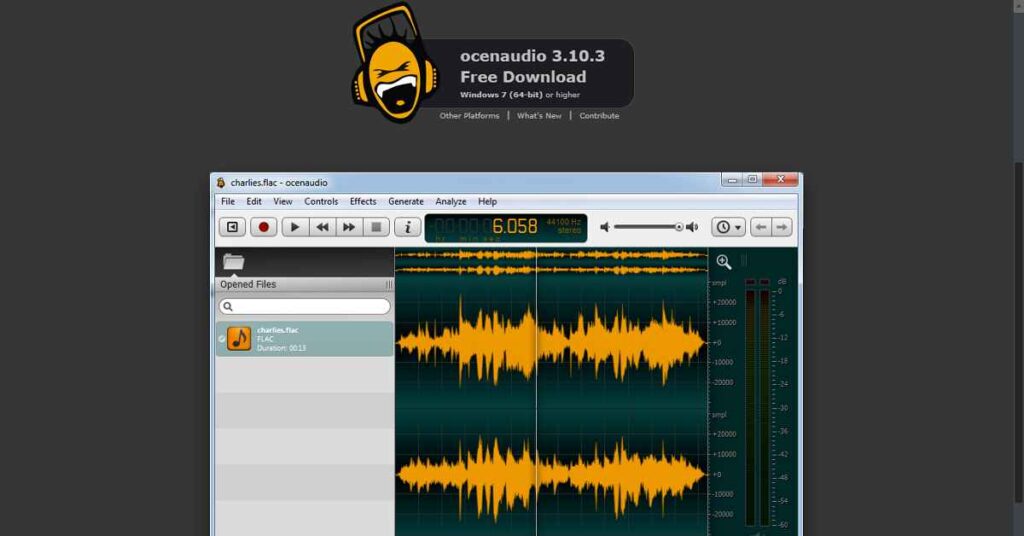1024x536 pixels.
Task: Click the window title bar app icon
Action: [x=221, y=183]
